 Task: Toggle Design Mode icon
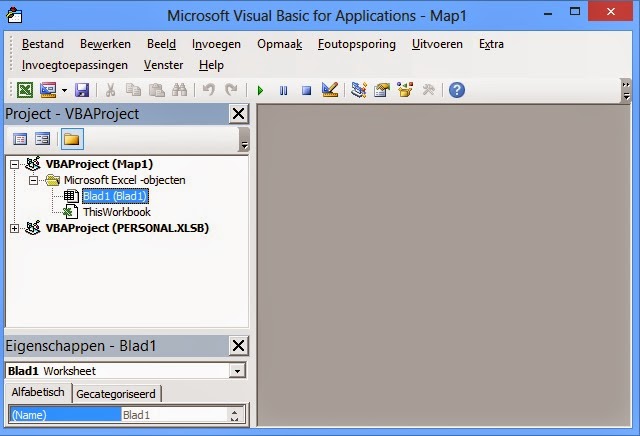[330, 90]
